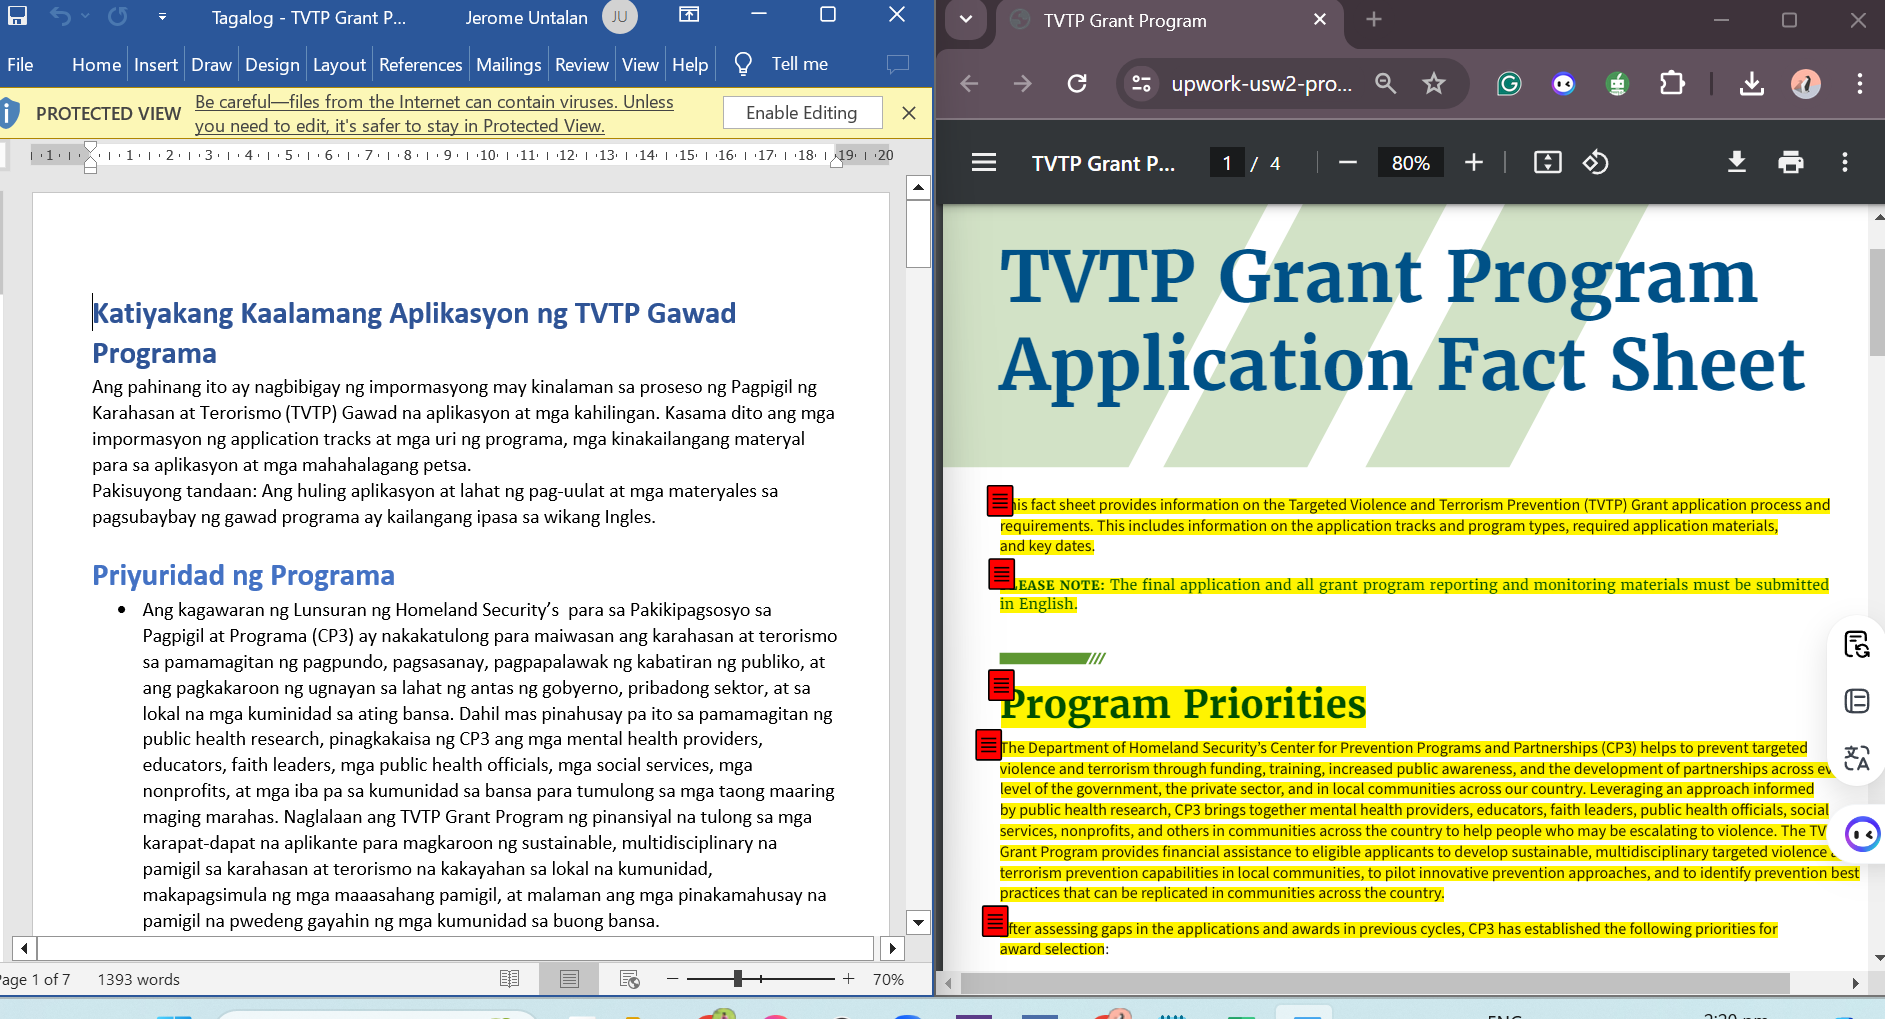Viewport: 1885px width, 1019px height.
Task: Click the PDF 80% zoom field
Action: coord(1411,163)
